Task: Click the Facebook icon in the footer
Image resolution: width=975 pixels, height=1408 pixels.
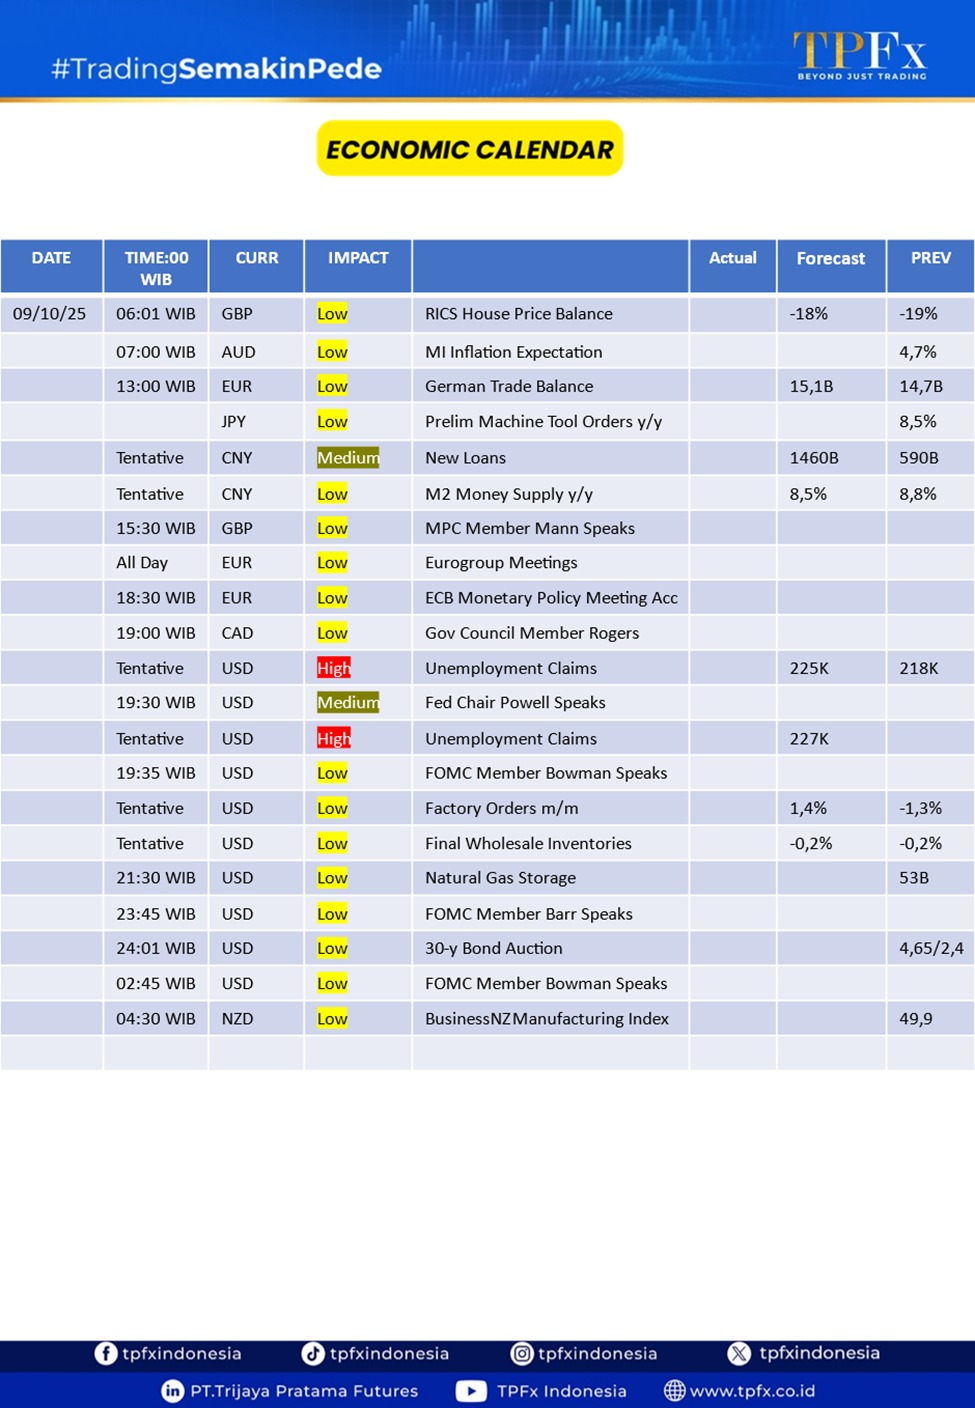Action: (105, 1353)
